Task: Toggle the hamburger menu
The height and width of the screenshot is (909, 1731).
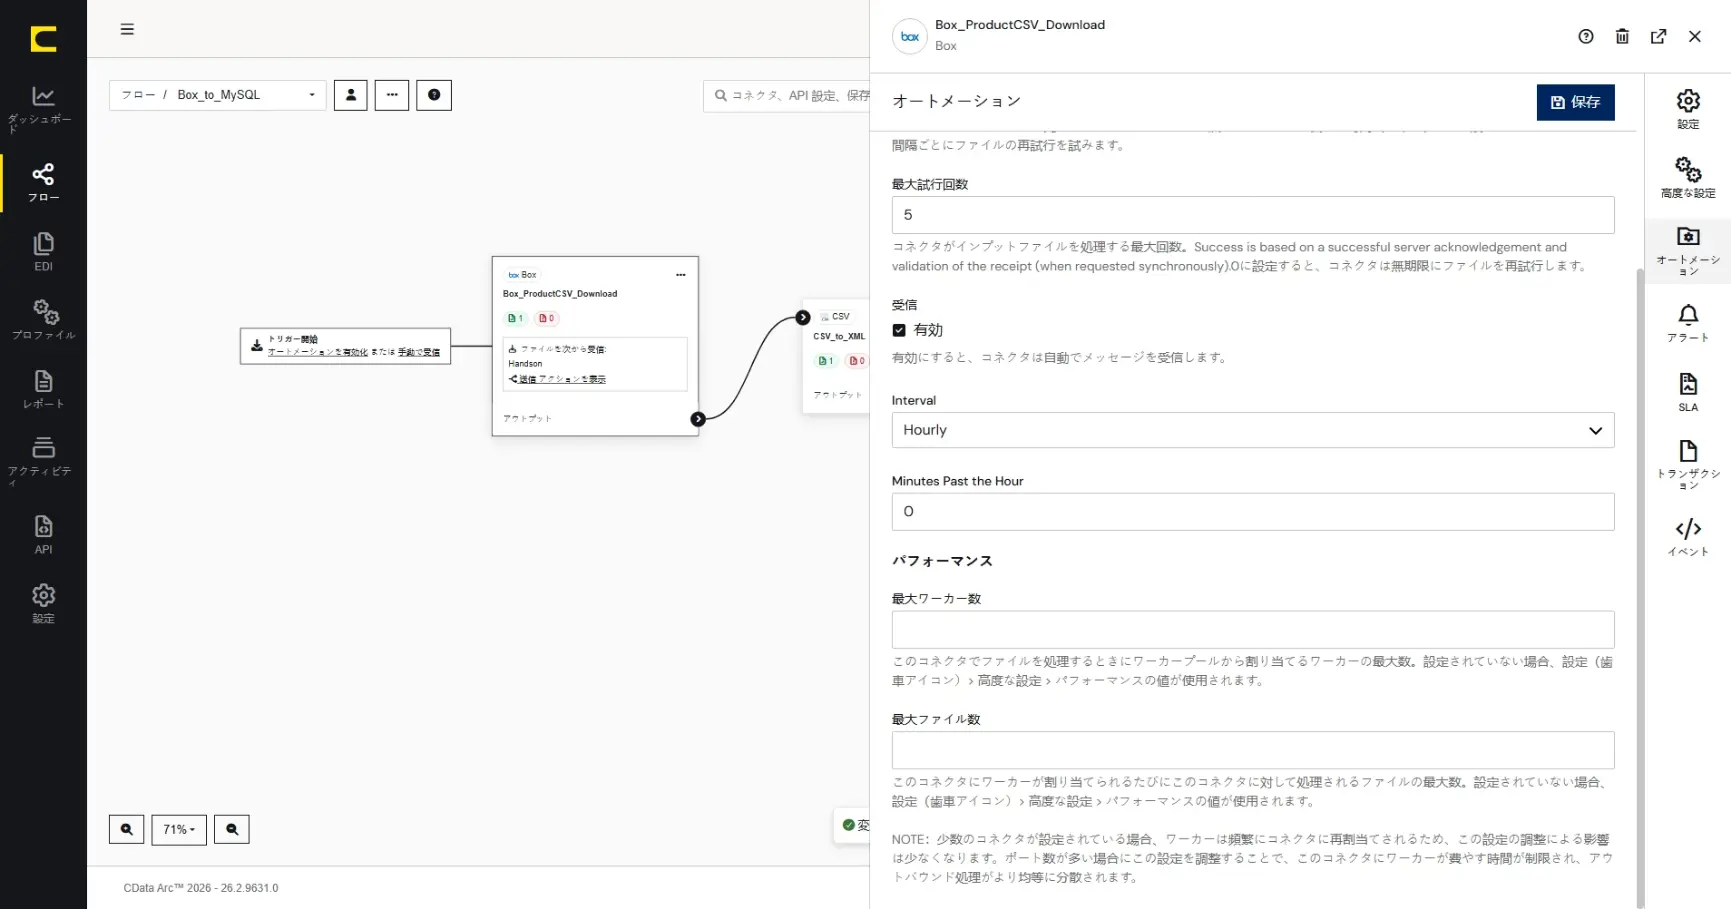Action: coord(127,29)
